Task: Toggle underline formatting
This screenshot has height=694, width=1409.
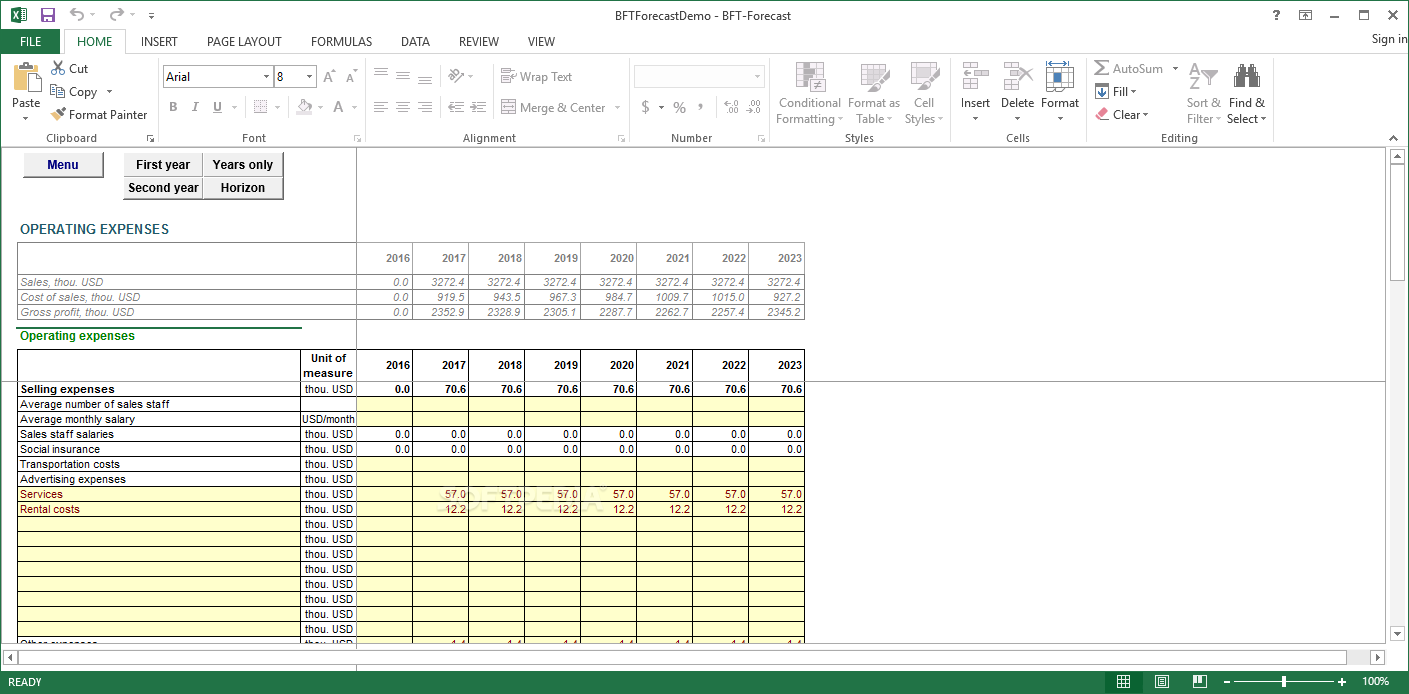Action: click(x=217, y=107)
